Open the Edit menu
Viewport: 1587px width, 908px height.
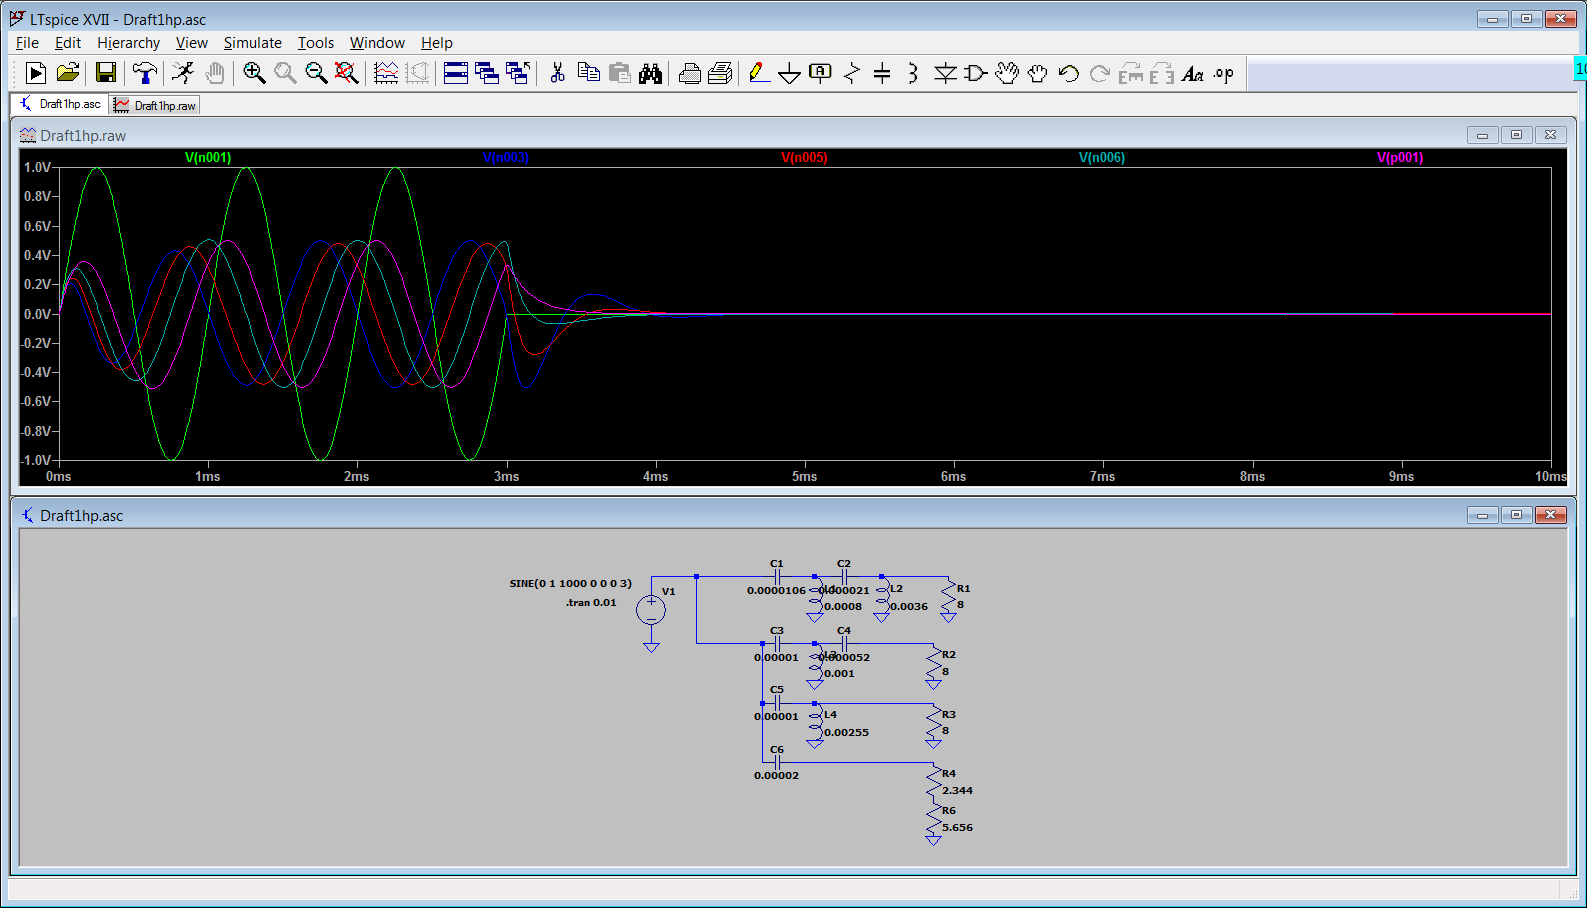(68, 42)
